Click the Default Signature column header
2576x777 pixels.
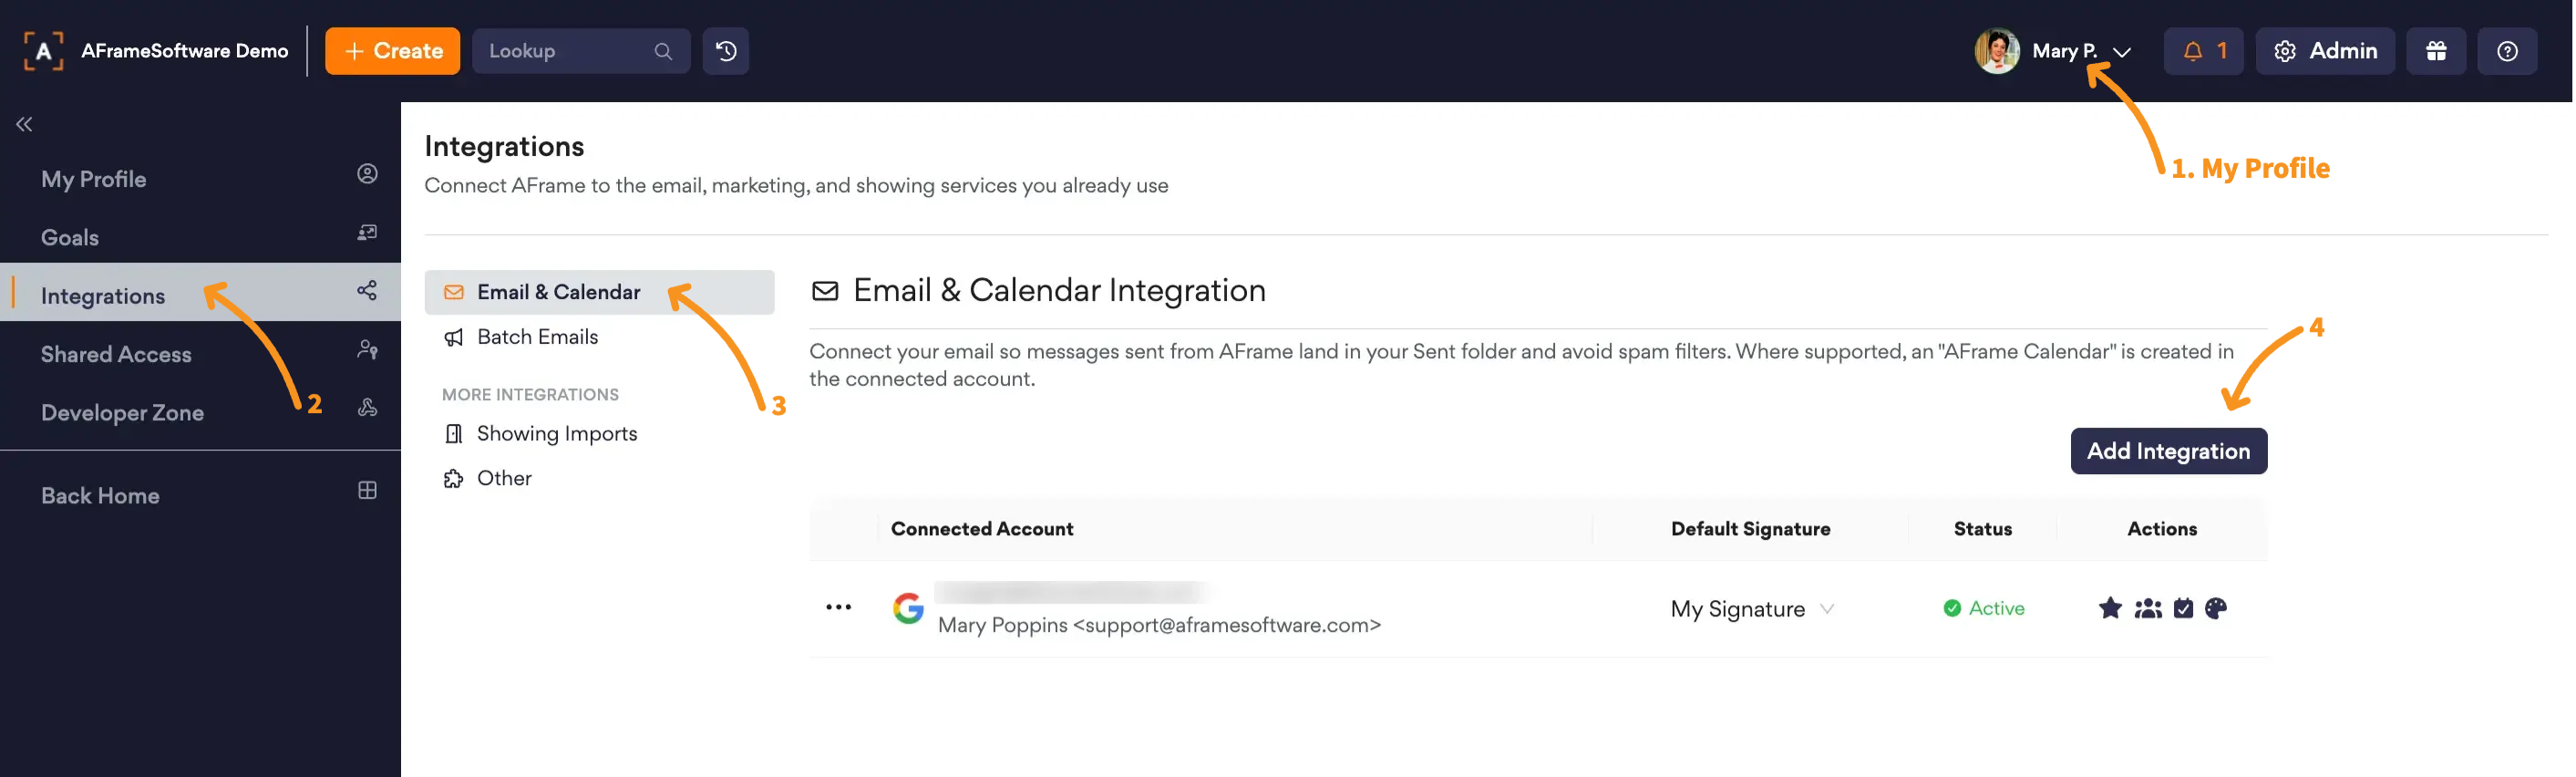[x=1750, y=529]
